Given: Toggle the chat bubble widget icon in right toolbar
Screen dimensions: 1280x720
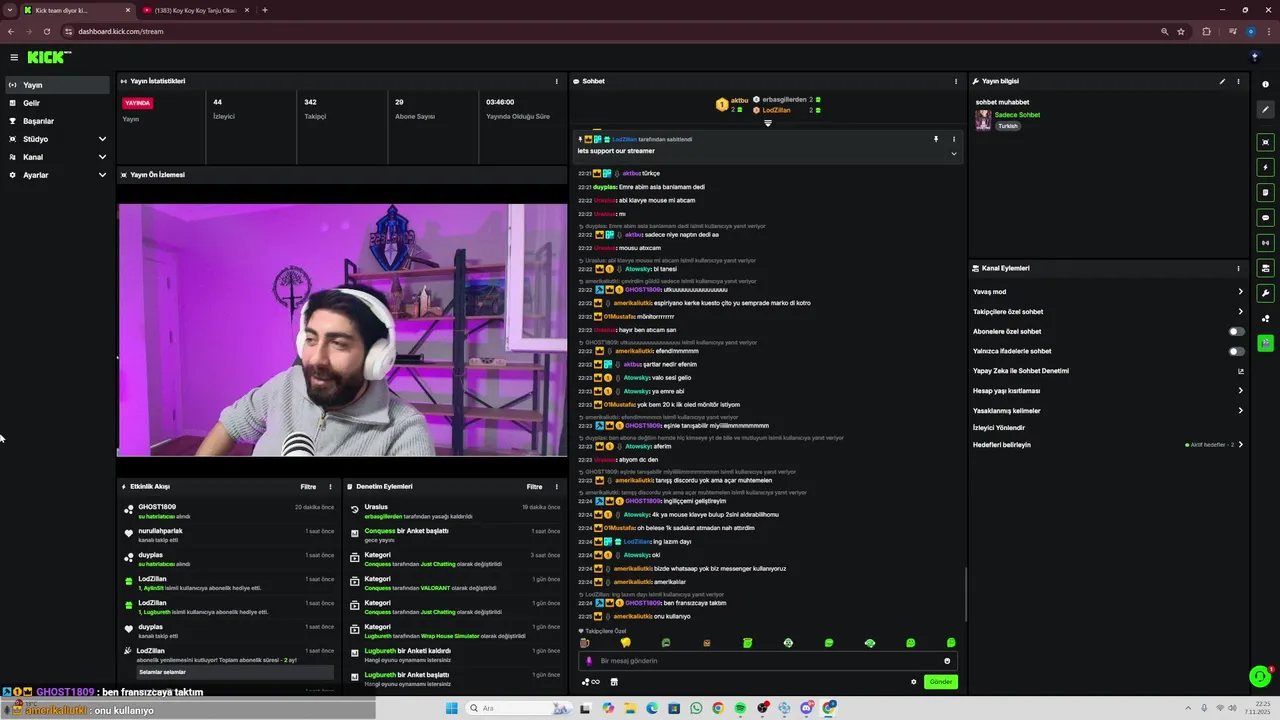Looking at the screenshot, I should click(x=1266, y=217).
